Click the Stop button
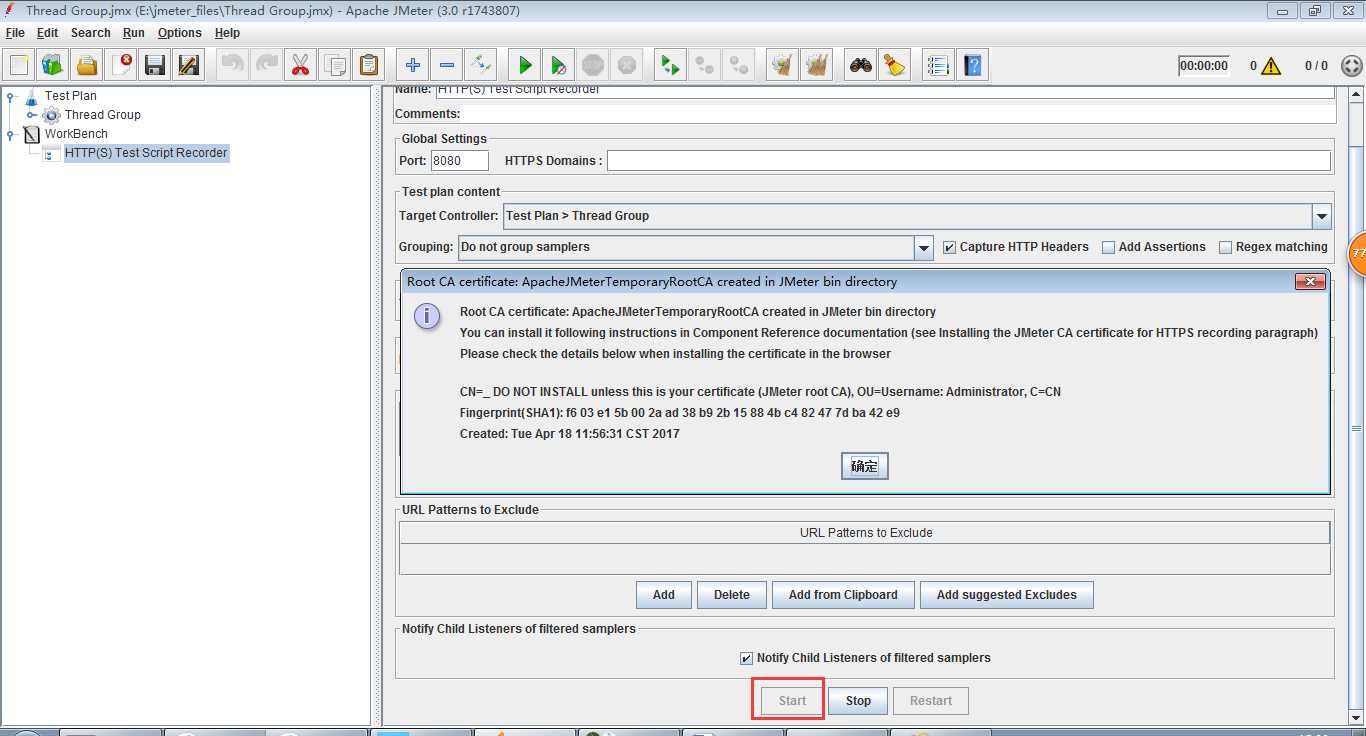Screen dimensions: 1366x736 pyautogui.click(x=858, y=701)
